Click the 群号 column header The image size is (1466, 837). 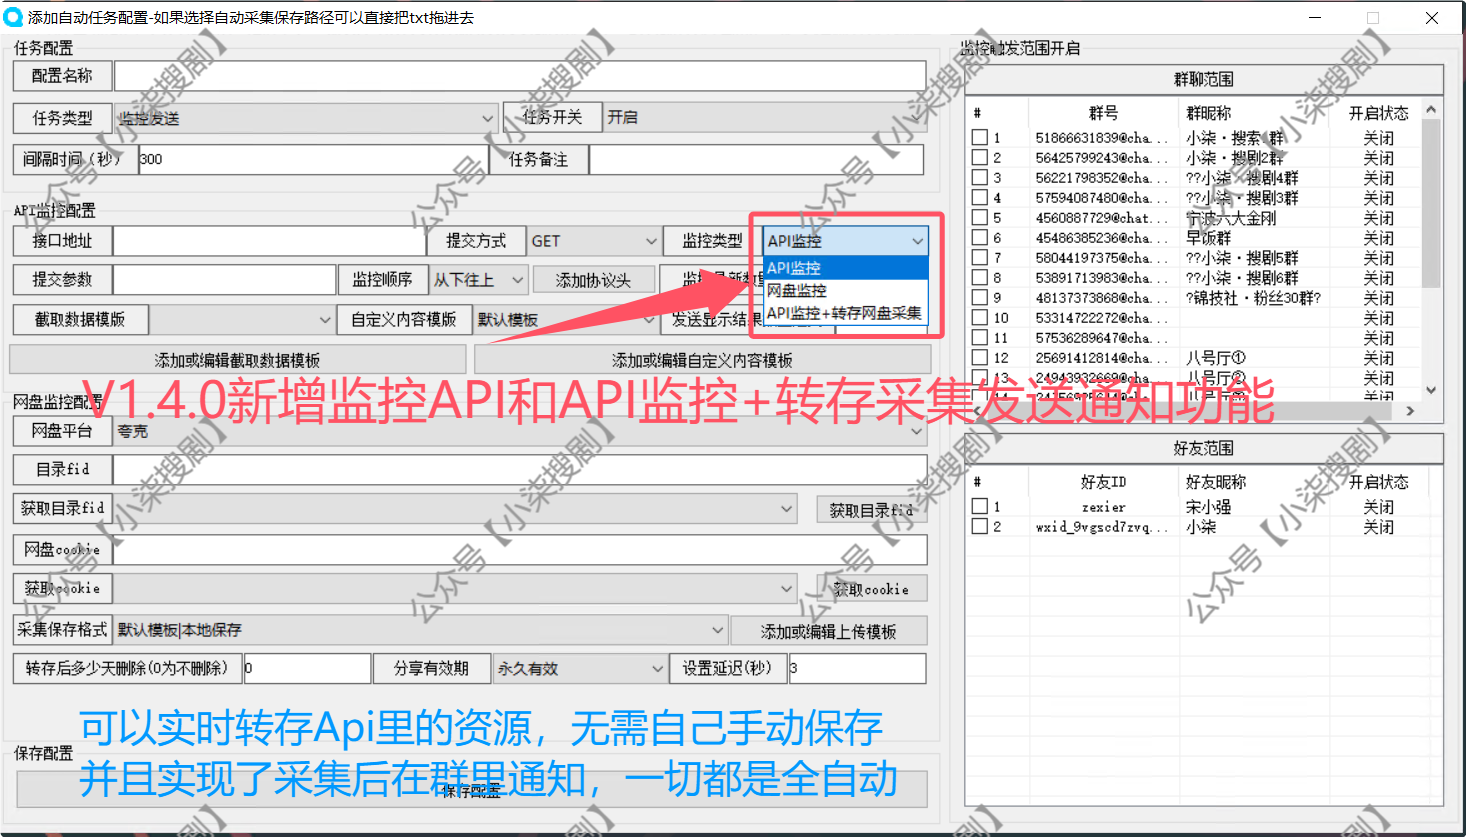(1103, 113)
